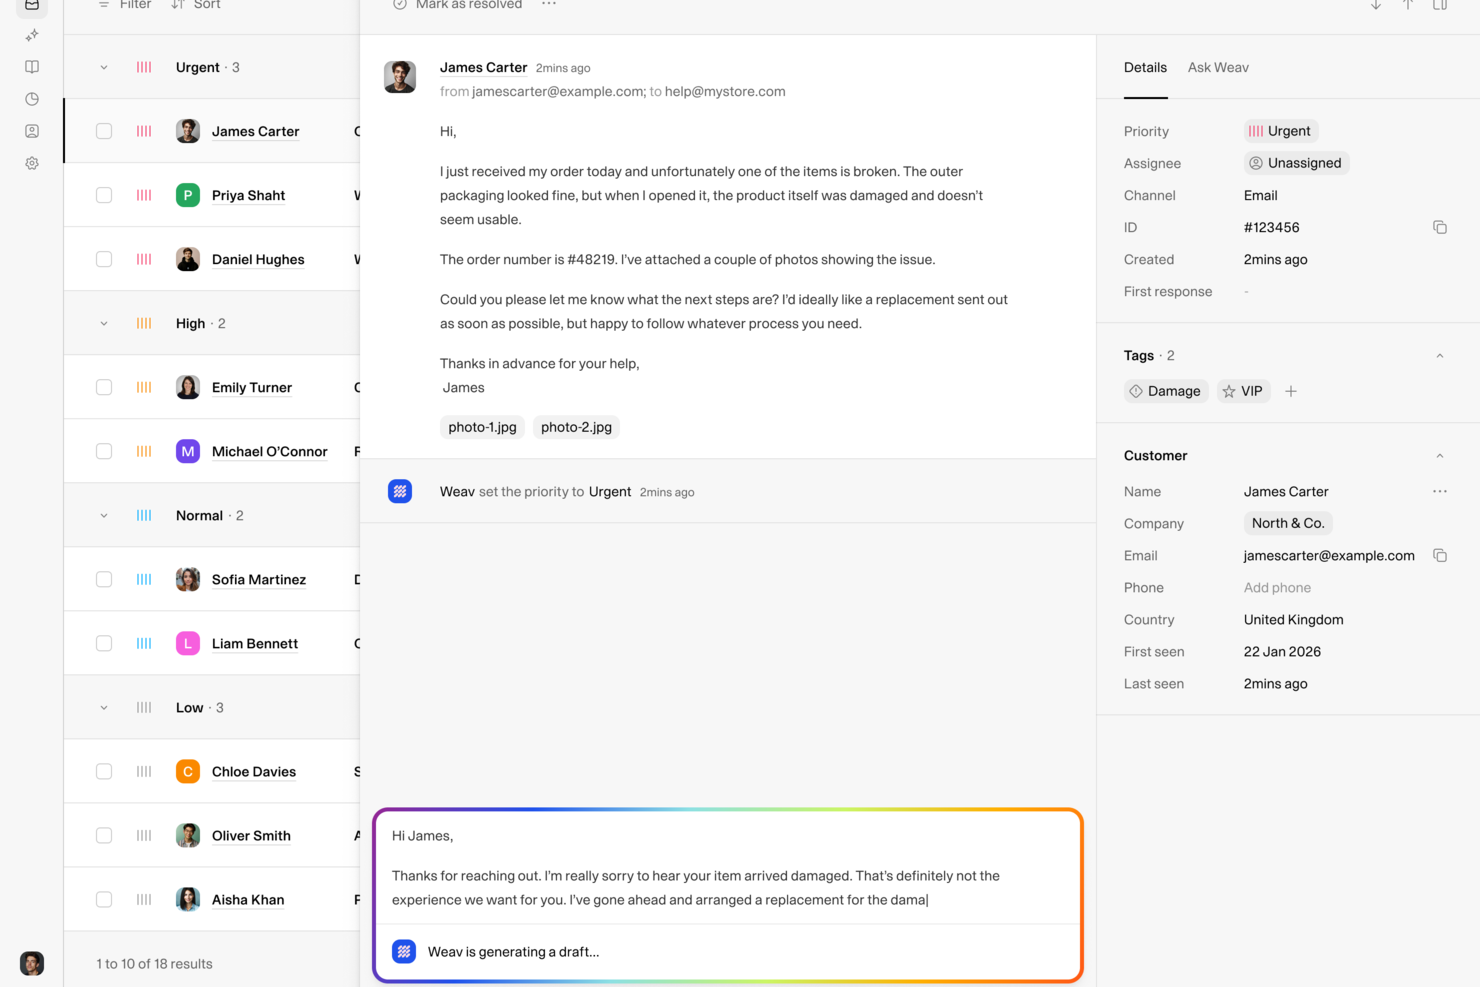1480x987 pixels.
Task: Open the book knowledge base sidebar icon
Action: tap(32, 67)
